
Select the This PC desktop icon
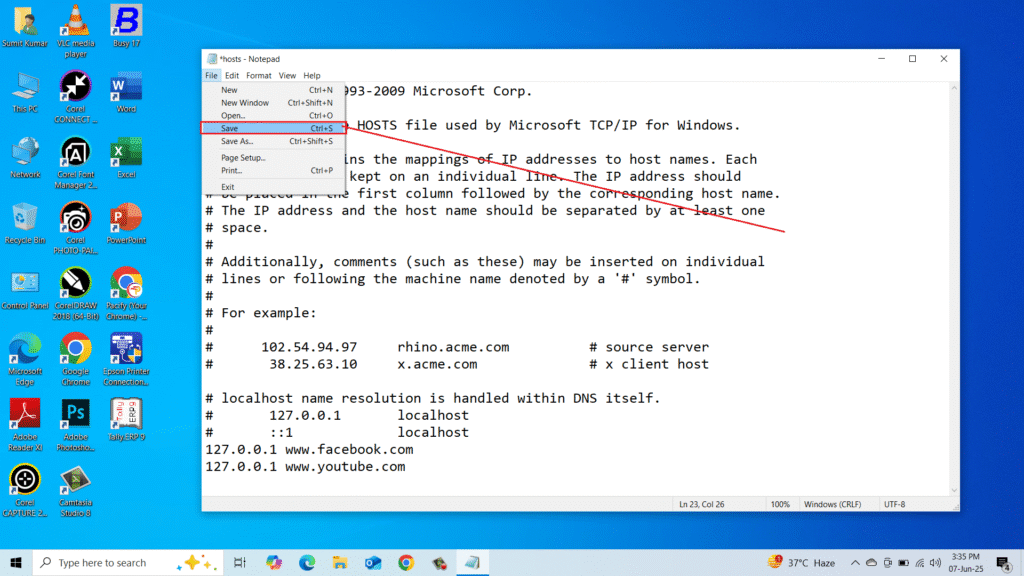coord(25,91)
